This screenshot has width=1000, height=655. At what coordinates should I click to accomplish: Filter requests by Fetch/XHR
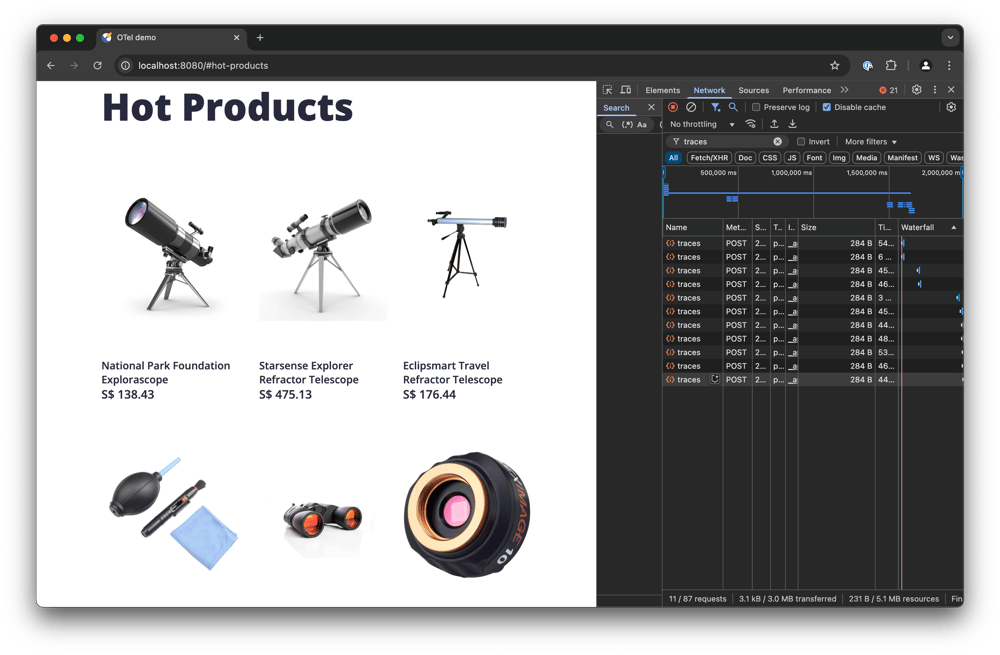pos(709,158)
